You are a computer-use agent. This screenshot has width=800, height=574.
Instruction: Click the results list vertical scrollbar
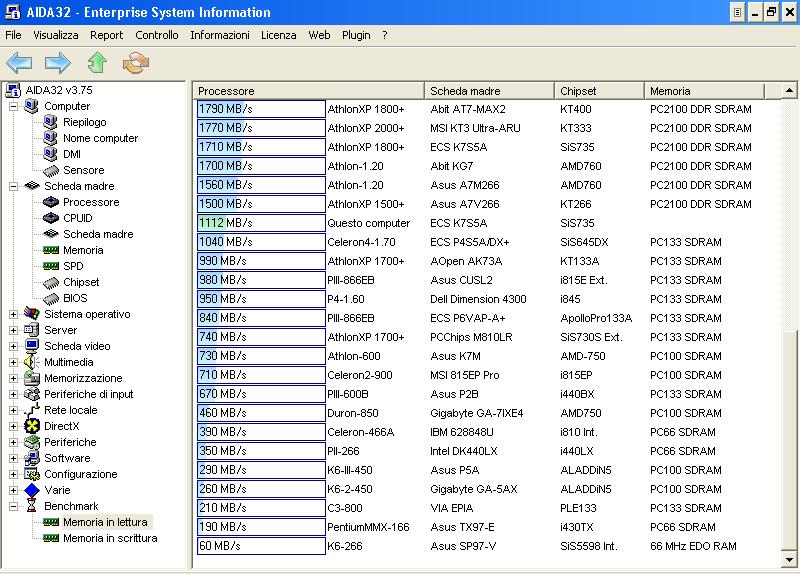[790, 430]
